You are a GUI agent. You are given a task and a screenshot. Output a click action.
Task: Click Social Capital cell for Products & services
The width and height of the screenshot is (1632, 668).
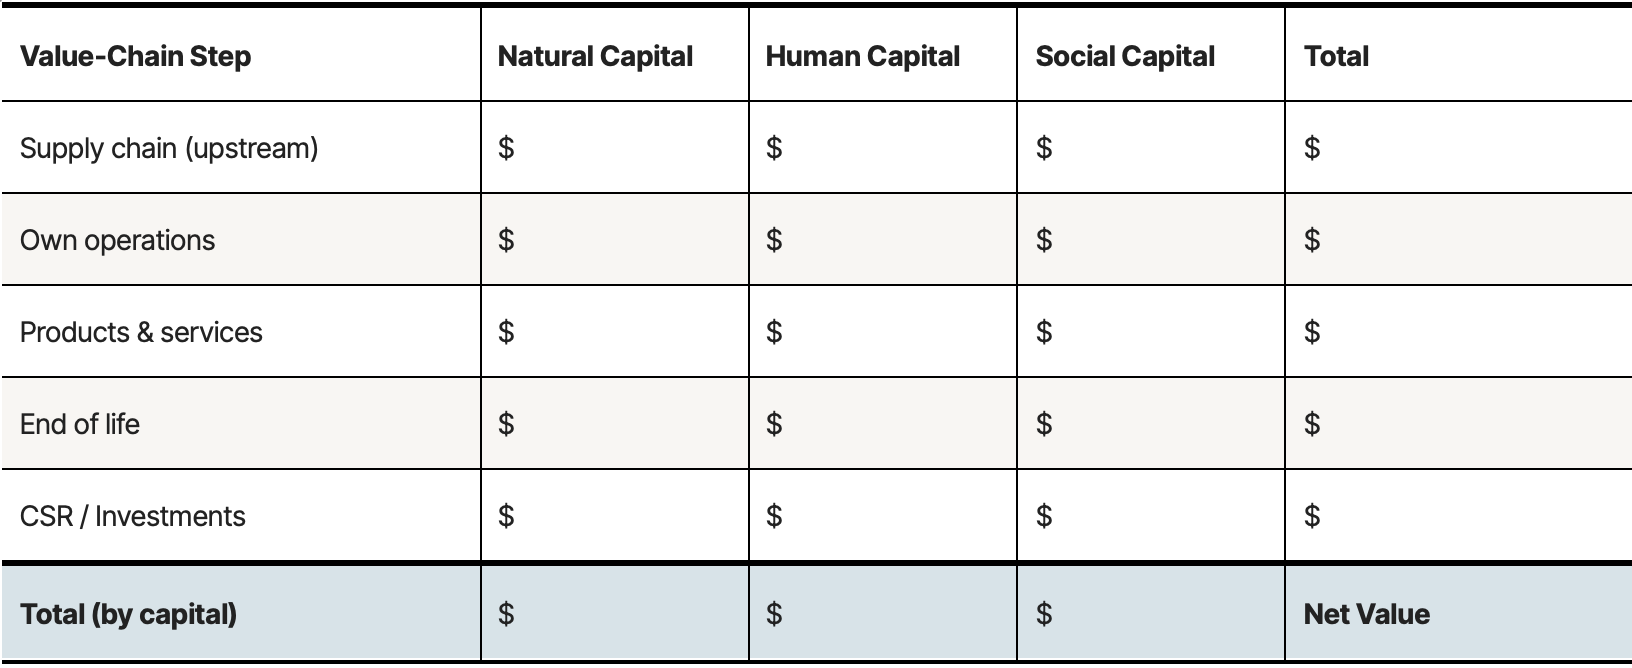pyautogui.click(x=1150, y=332)
